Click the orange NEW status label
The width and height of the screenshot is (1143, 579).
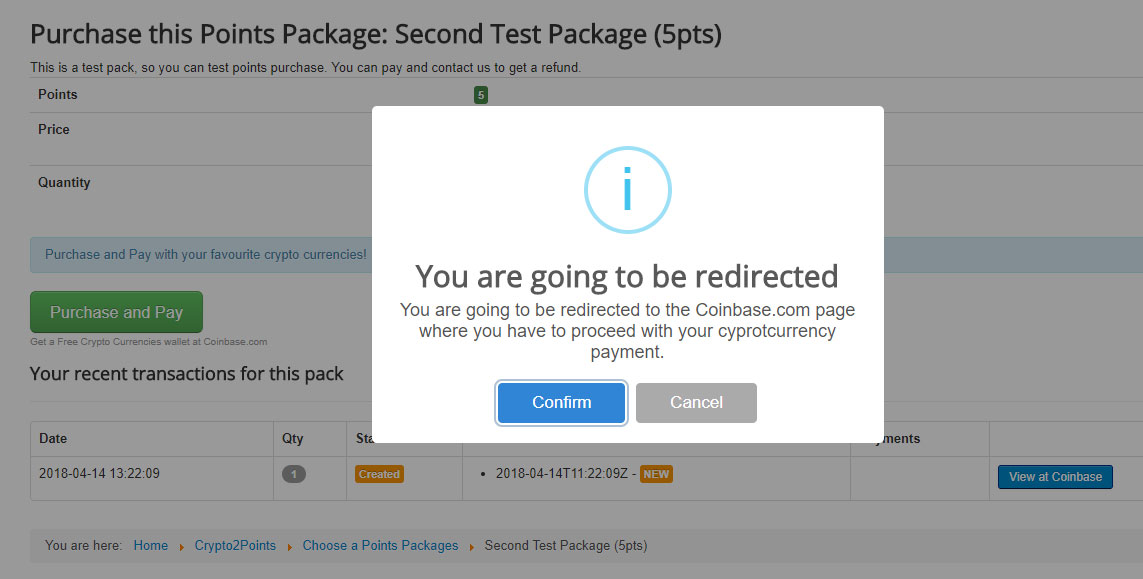[x=656, y=474]
